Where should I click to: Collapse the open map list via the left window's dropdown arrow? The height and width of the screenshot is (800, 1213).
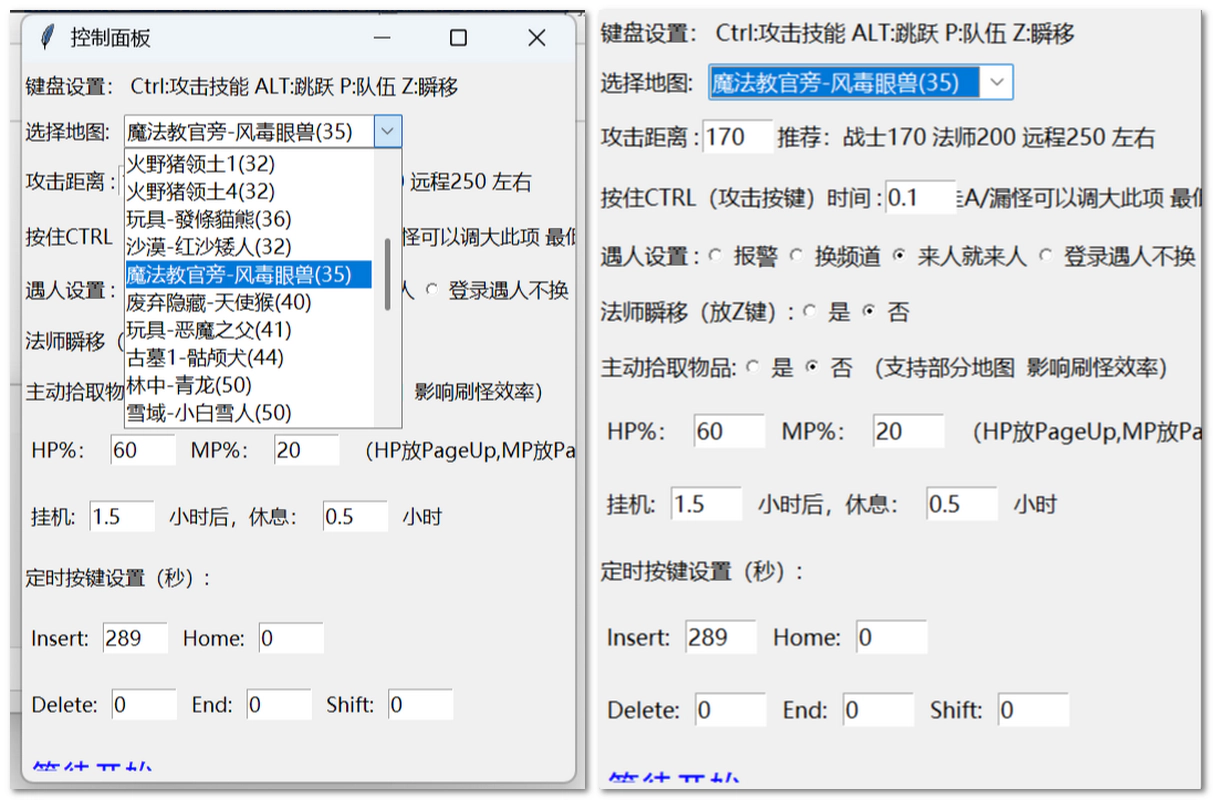[388, 131]
